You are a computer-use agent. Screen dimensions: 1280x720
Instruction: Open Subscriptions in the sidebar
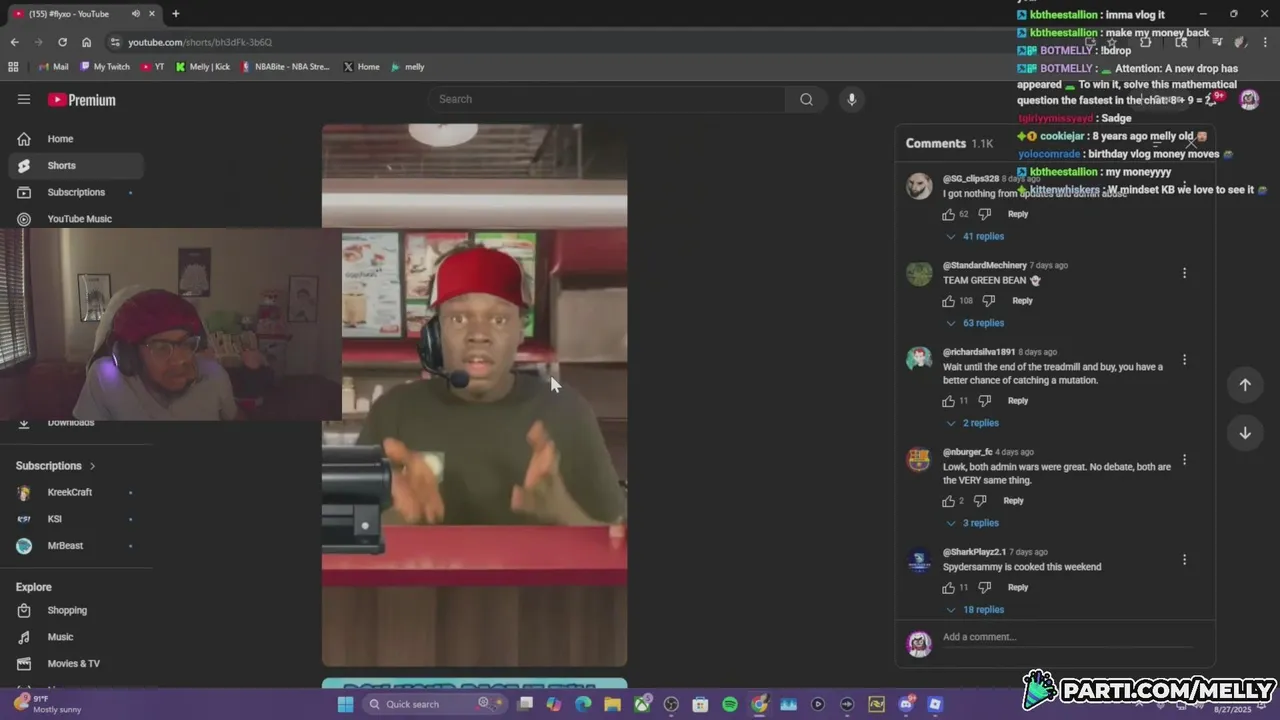76,192
